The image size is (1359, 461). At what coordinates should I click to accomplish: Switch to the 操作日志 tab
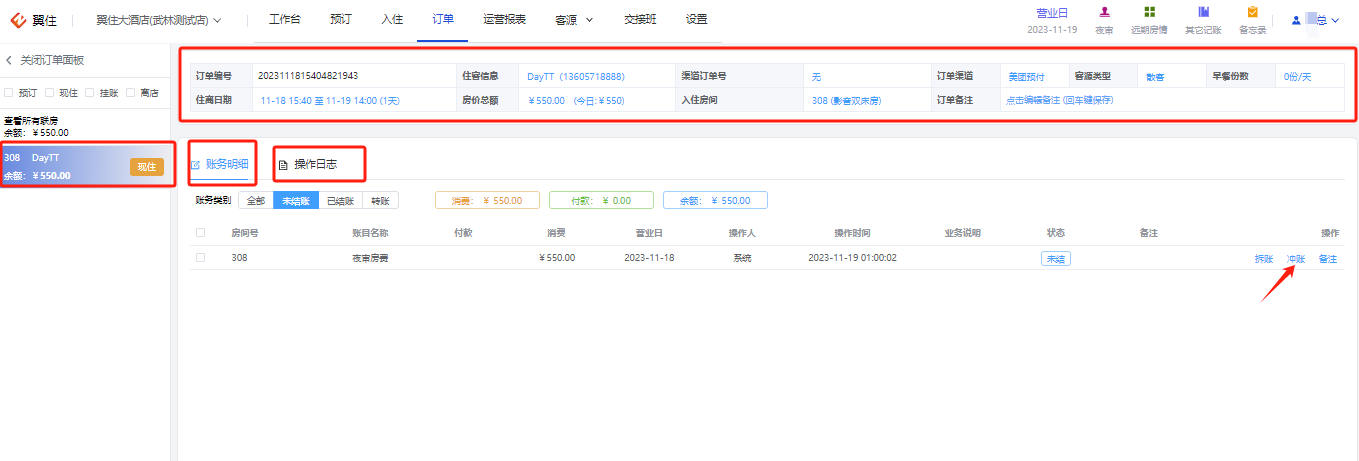pyautogui.click(x=308, y=164)
